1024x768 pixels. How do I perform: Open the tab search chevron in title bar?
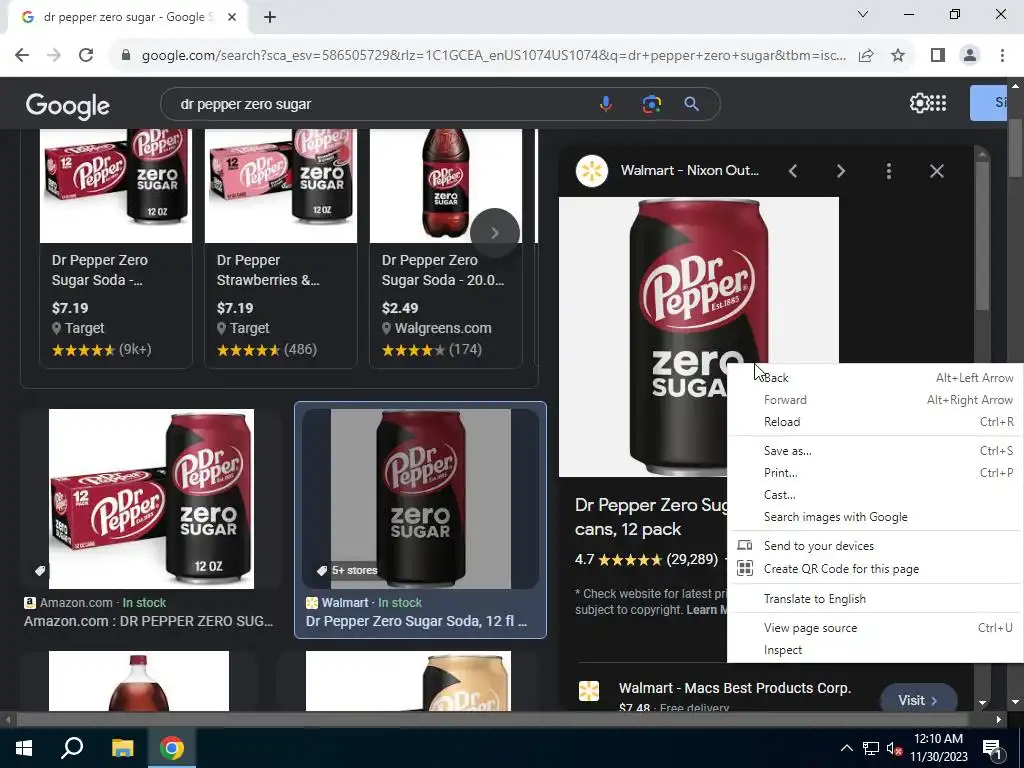[863, 14]
